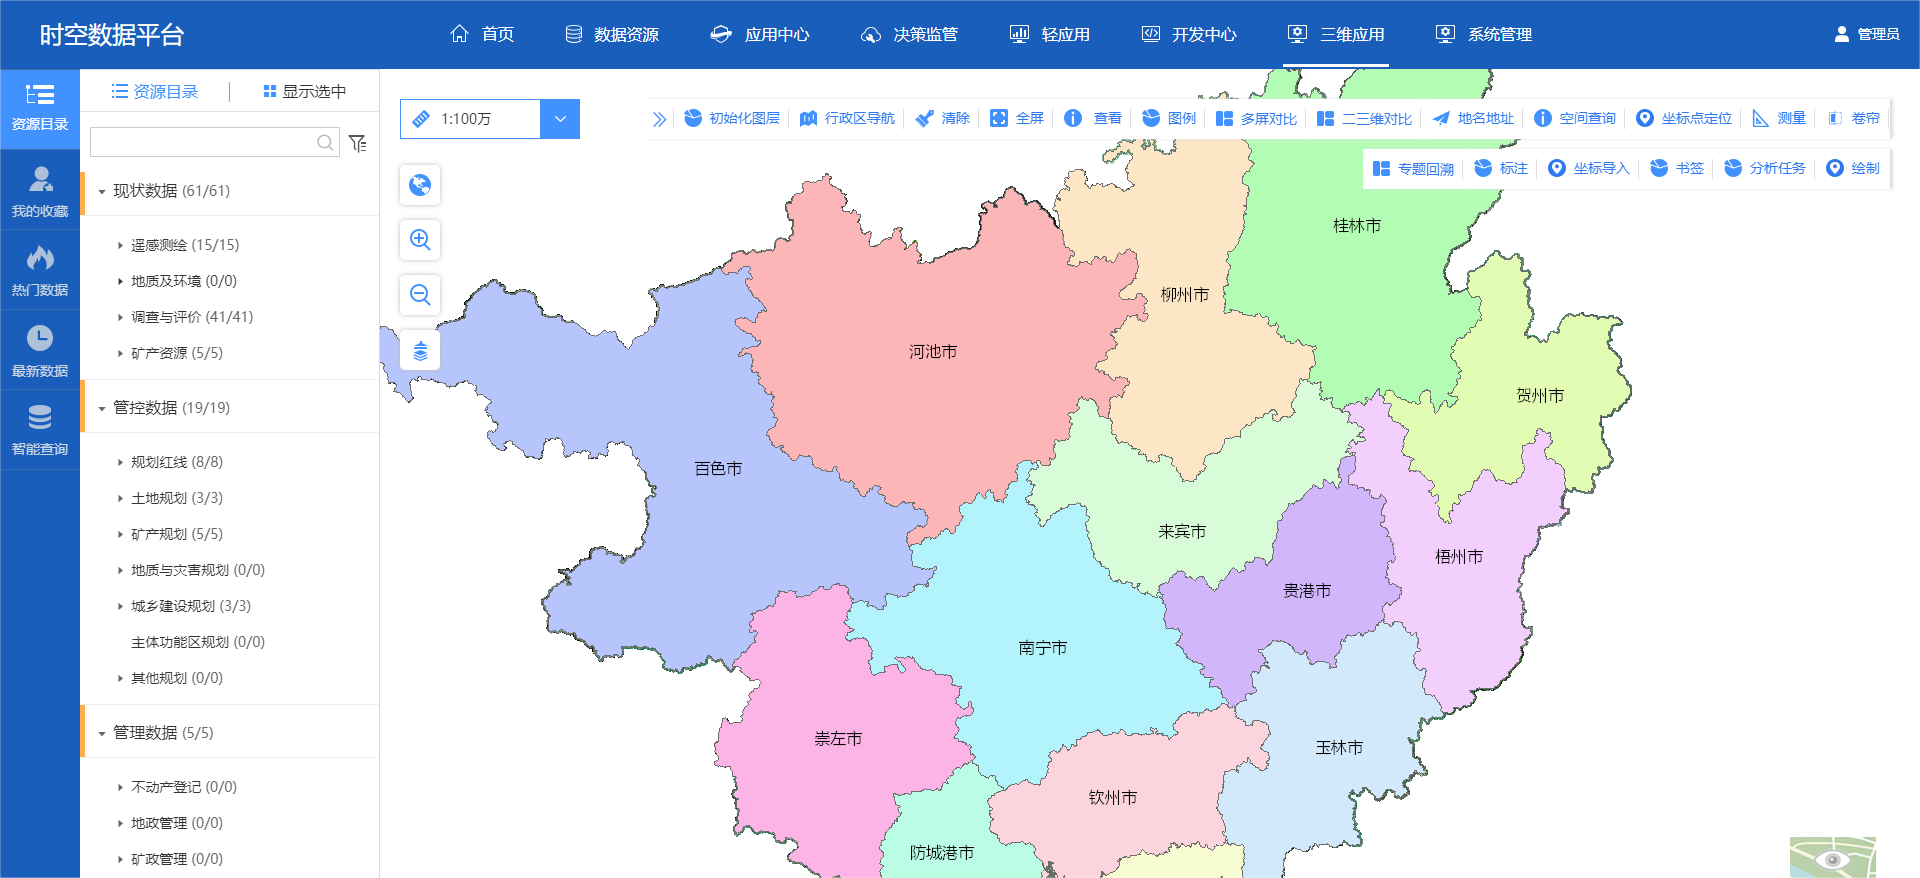Screen dimensions: 1920x878
Task: Open the 数据资源 top menu
Action: 612,34
